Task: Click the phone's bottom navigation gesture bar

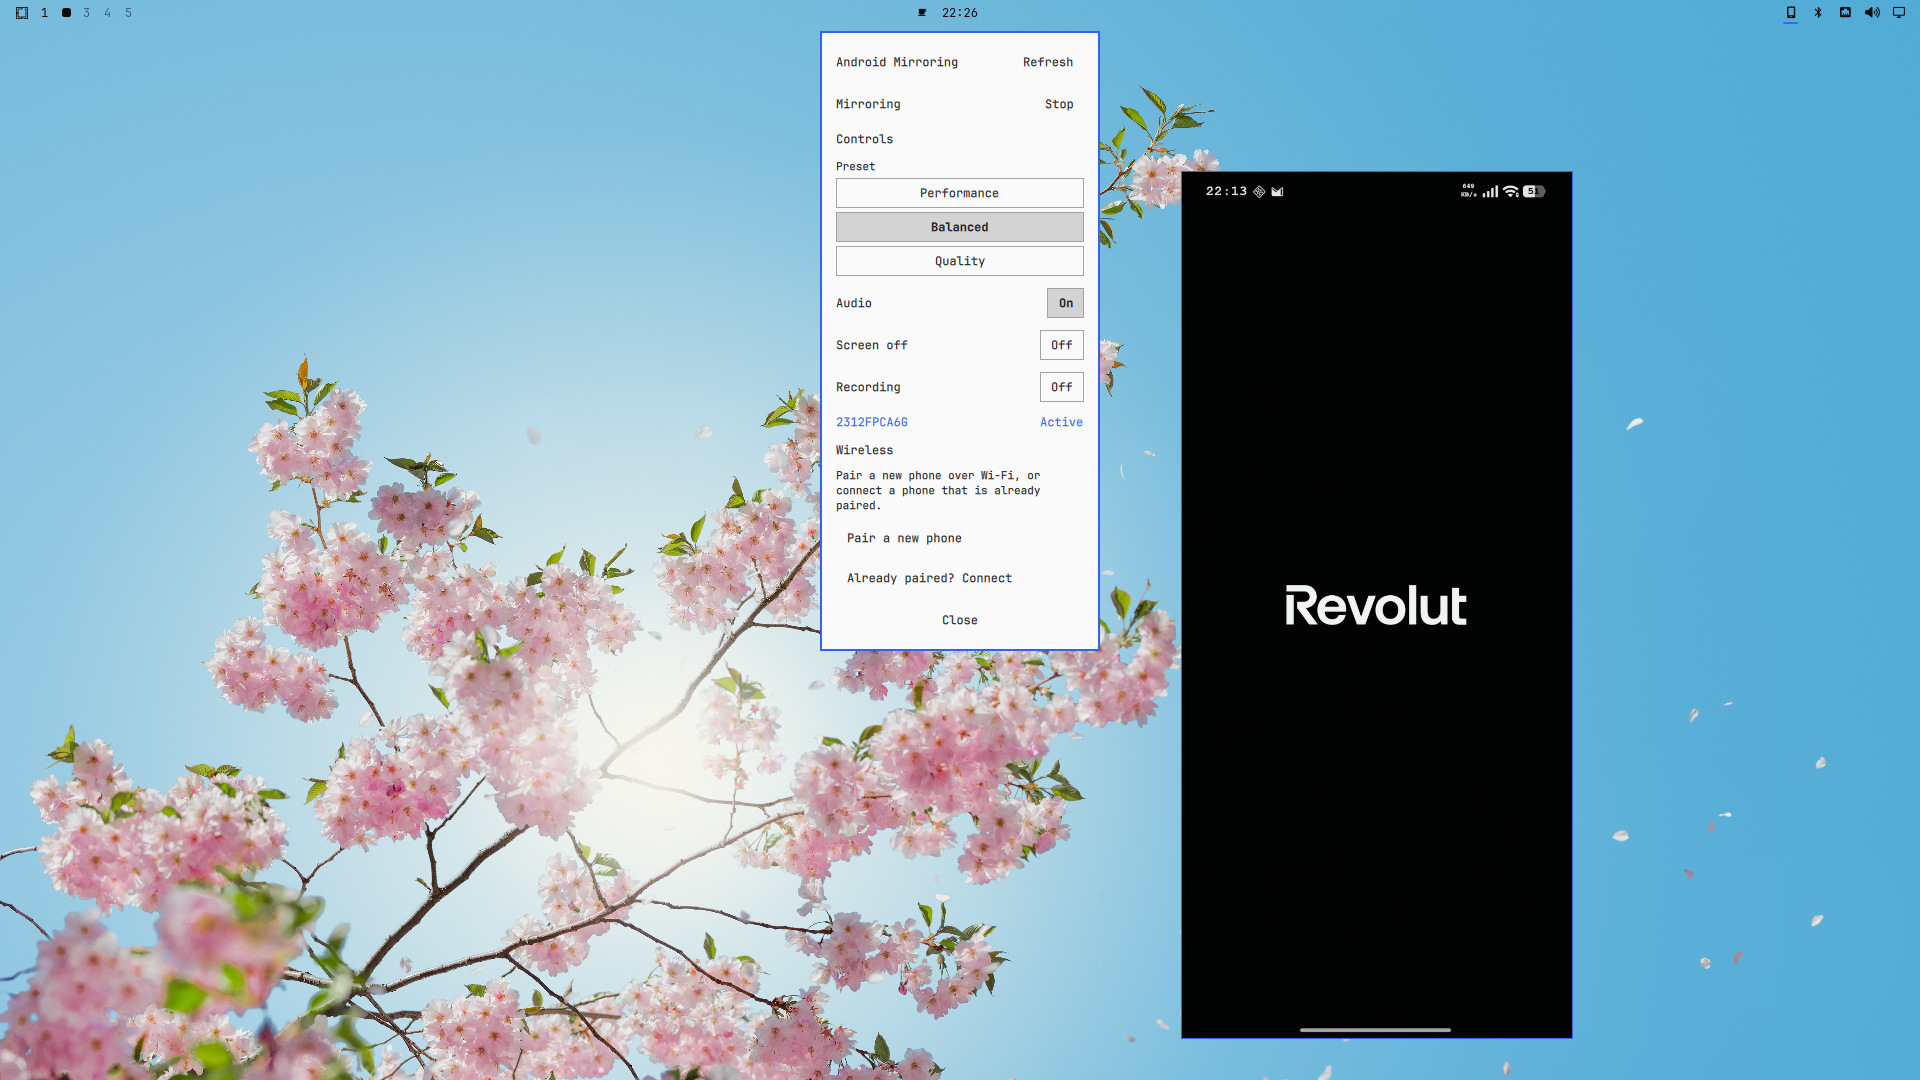Action: tap(1375, 1029)
